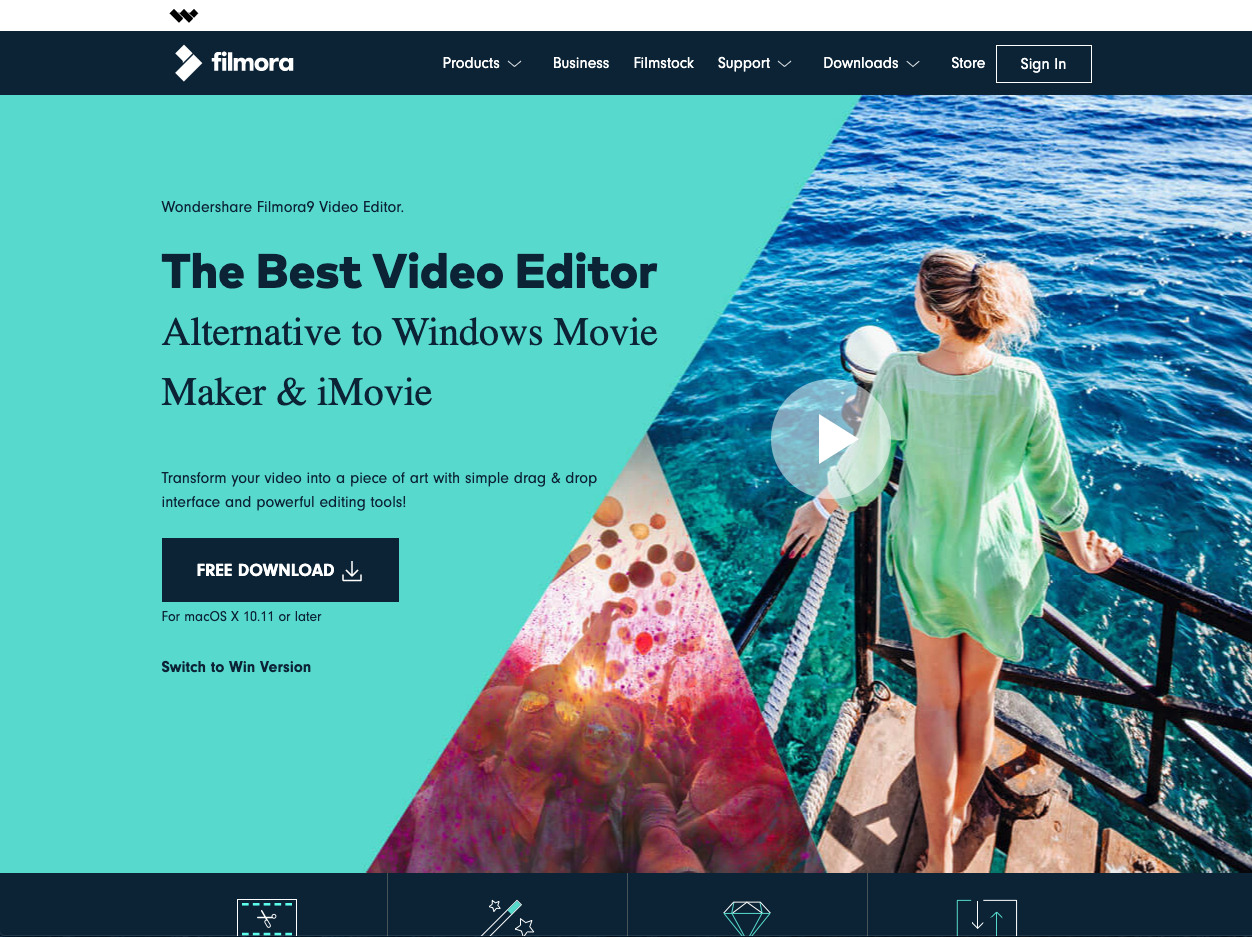Click the diamond feature icon
This screenshot has height=937, width=1252.
coord(747,918)
